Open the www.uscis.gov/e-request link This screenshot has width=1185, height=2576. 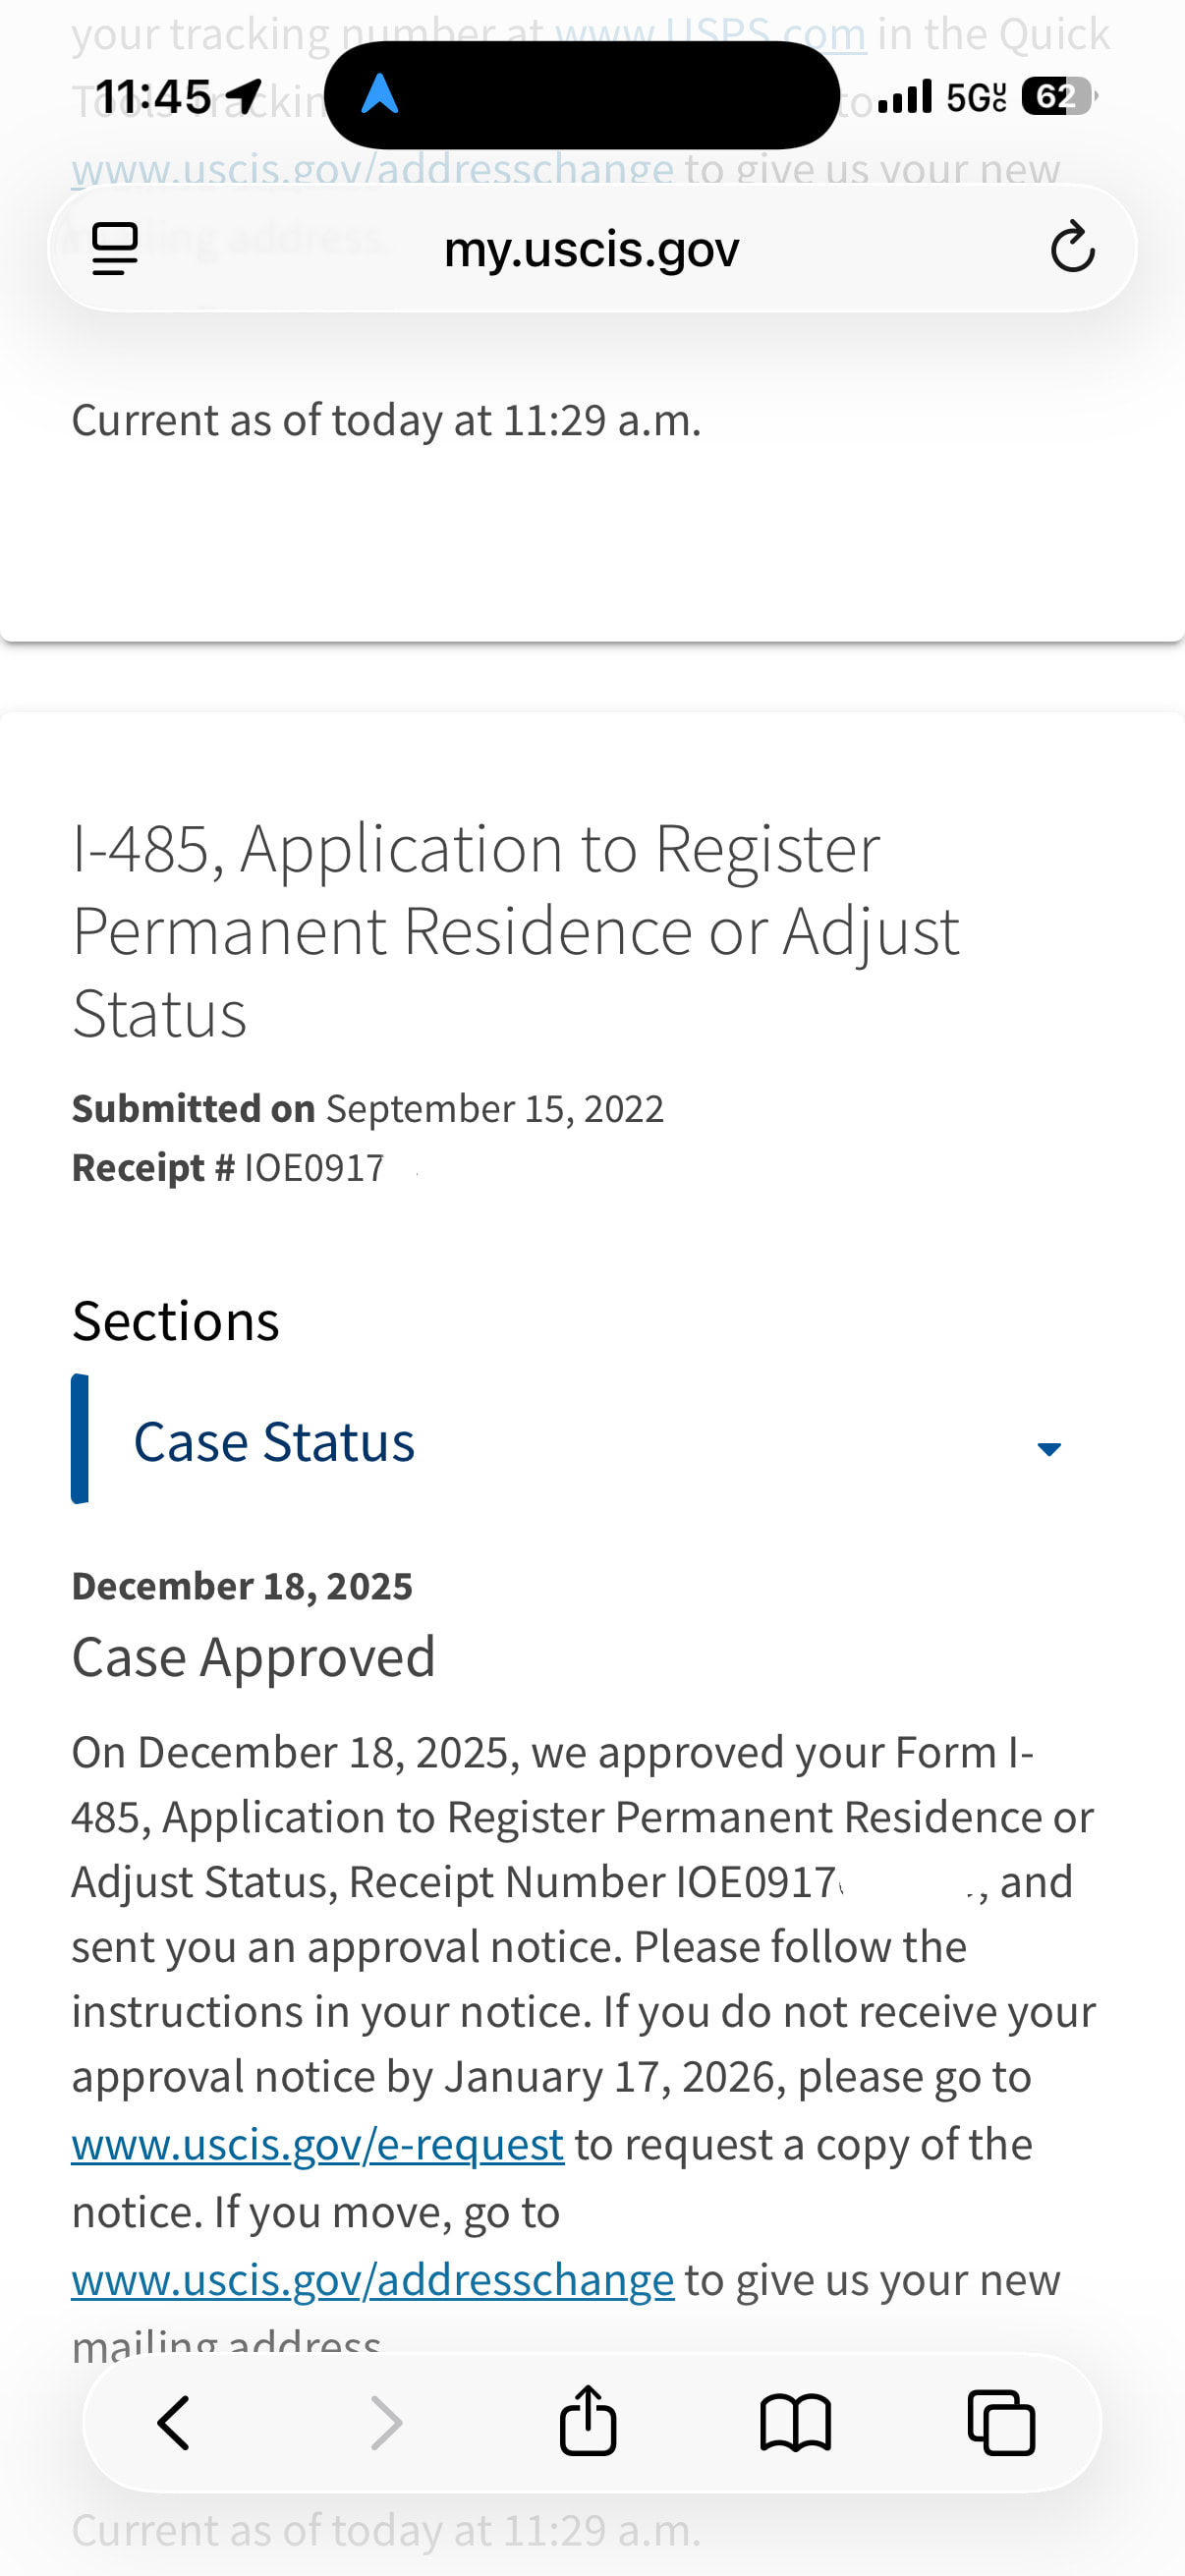click(x=317, y=2144)
